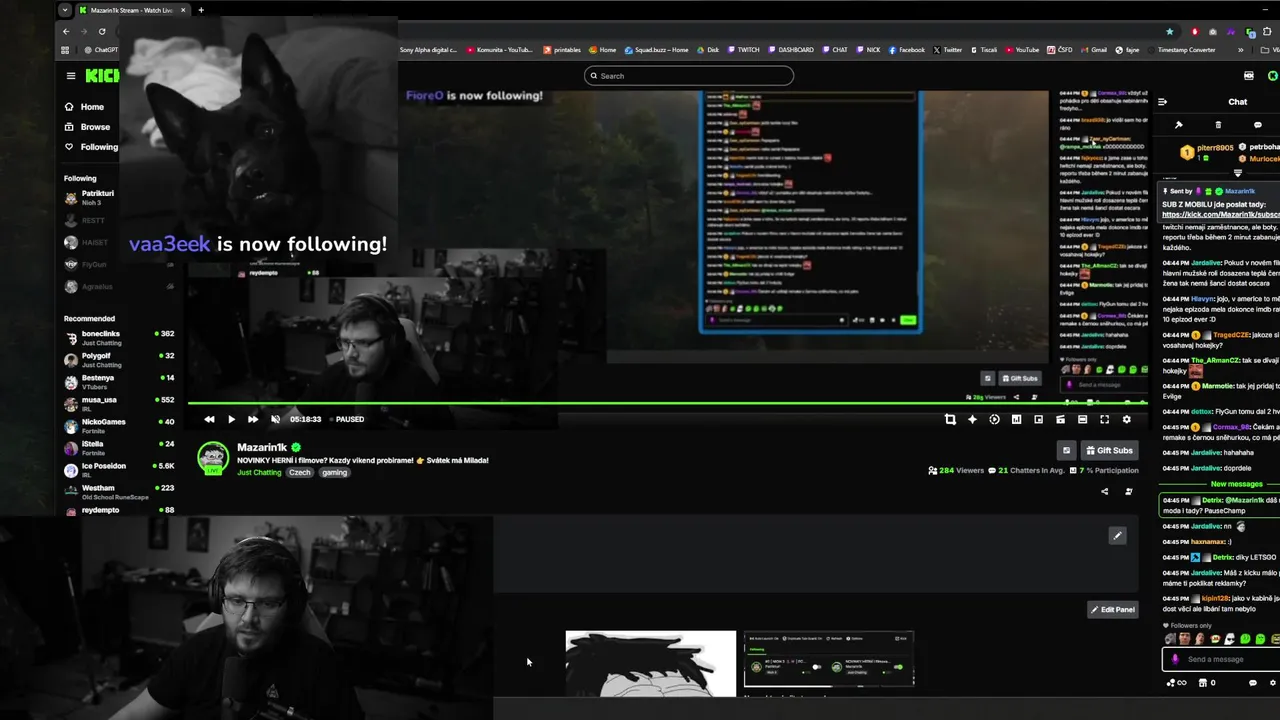The image size is (1280, 720).
Task: Click Gift Subs button below player
Action: pos(1109,451)
